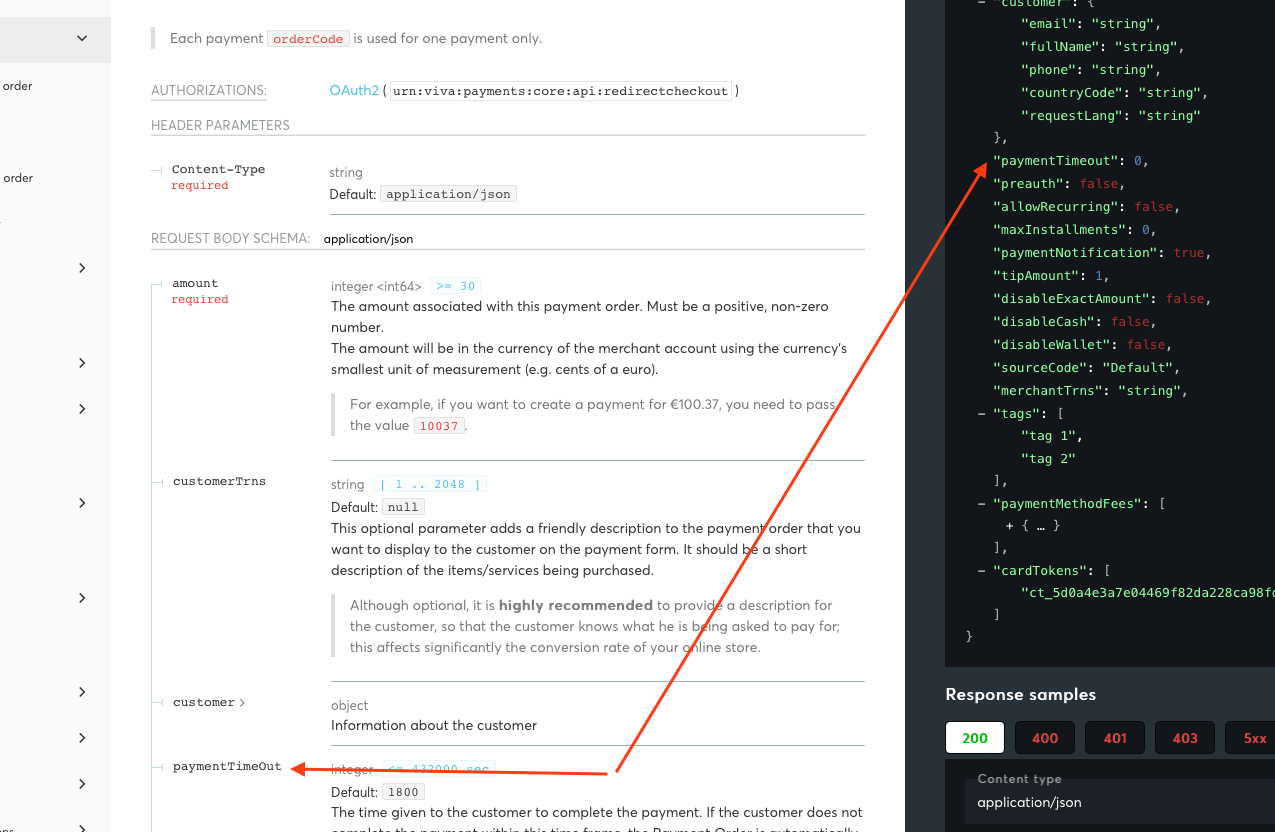
Task: Select the 401 response sample tab
Action: tap(1115, 738)
